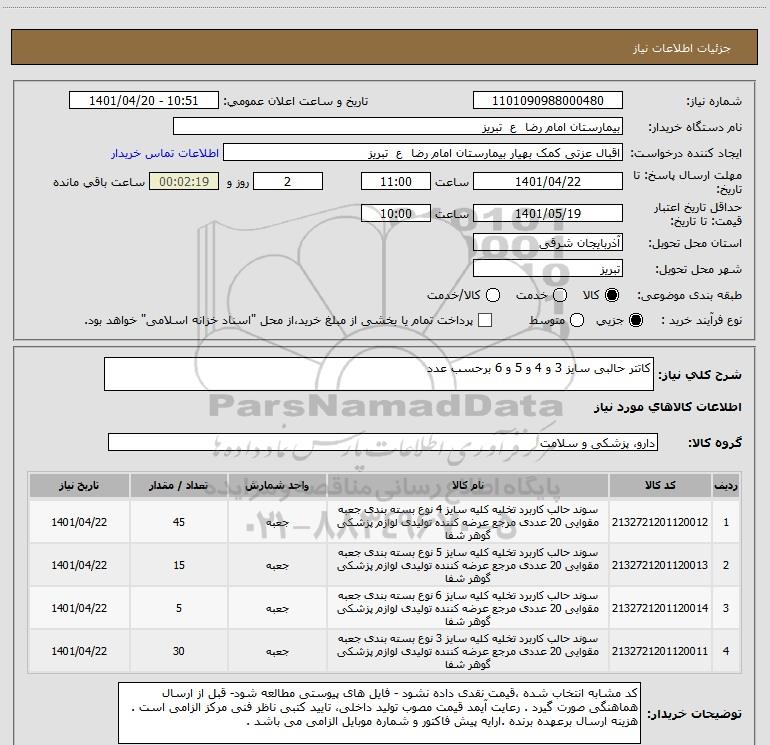Select the خدمت radio button
This screenshot has width=770, height=745.
(560, 295)
